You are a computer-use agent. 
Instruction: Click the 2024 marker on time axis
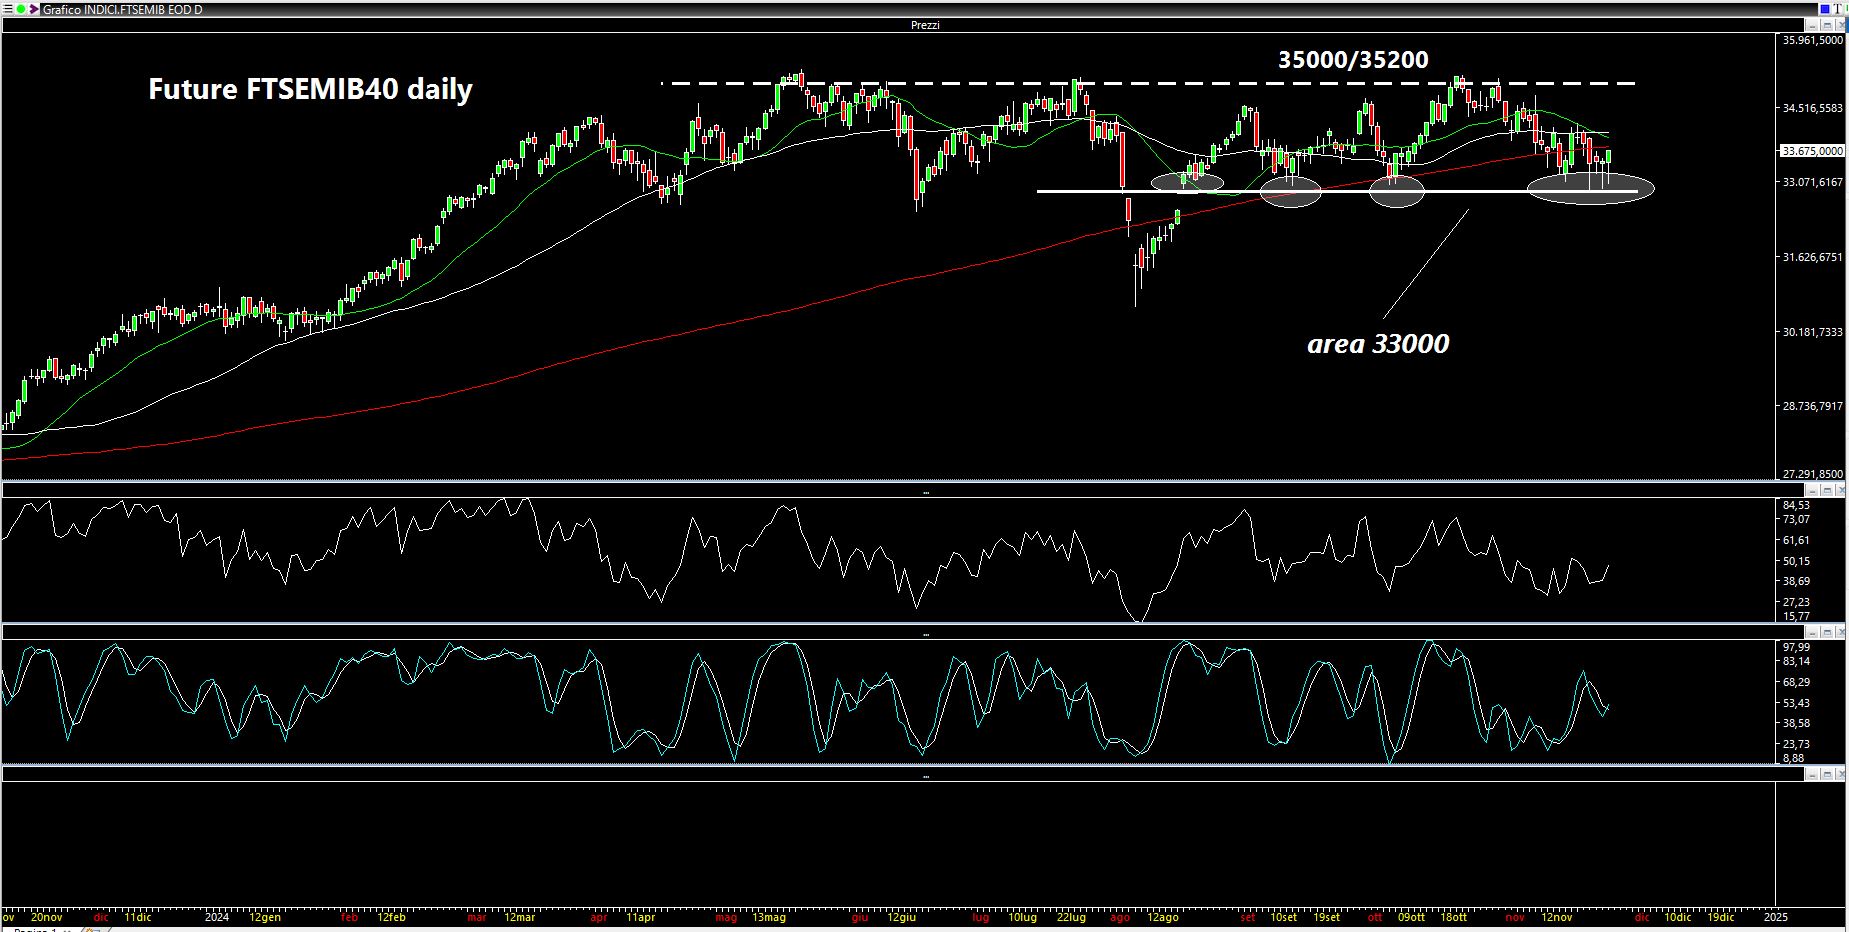(x=217, y=917)
